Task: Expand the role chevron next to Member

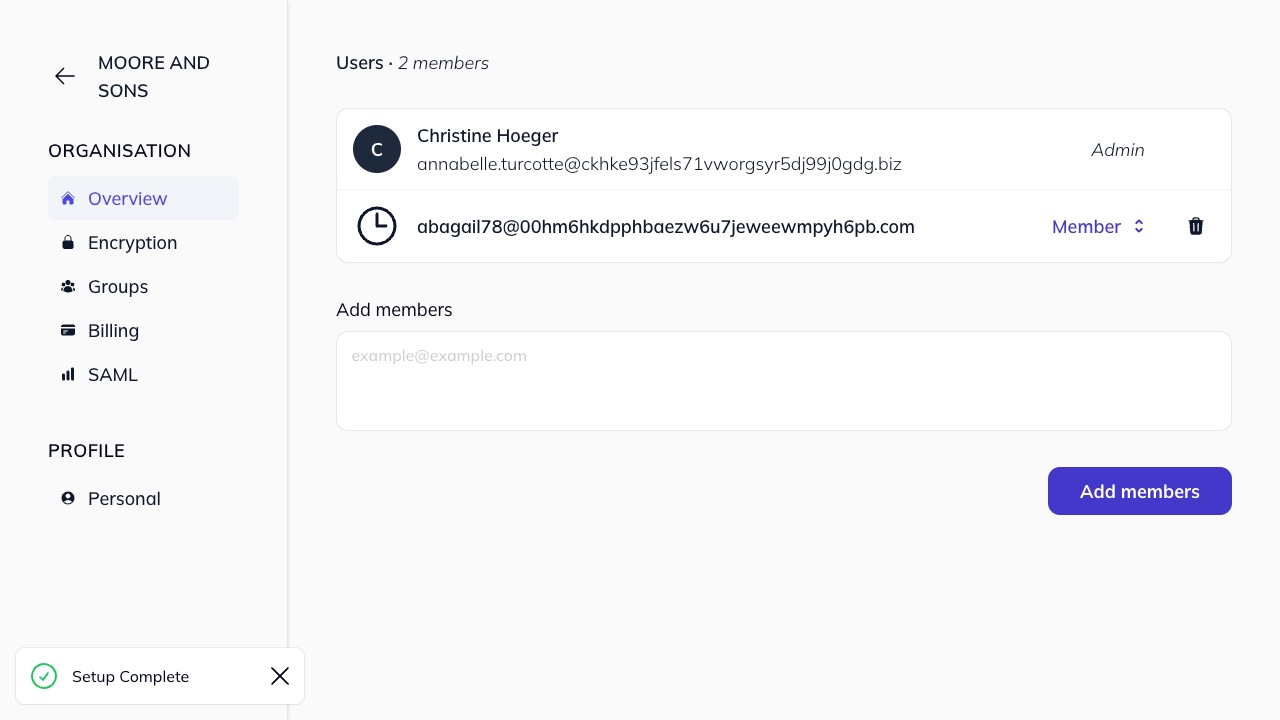Action: (x=1138, y=226)
